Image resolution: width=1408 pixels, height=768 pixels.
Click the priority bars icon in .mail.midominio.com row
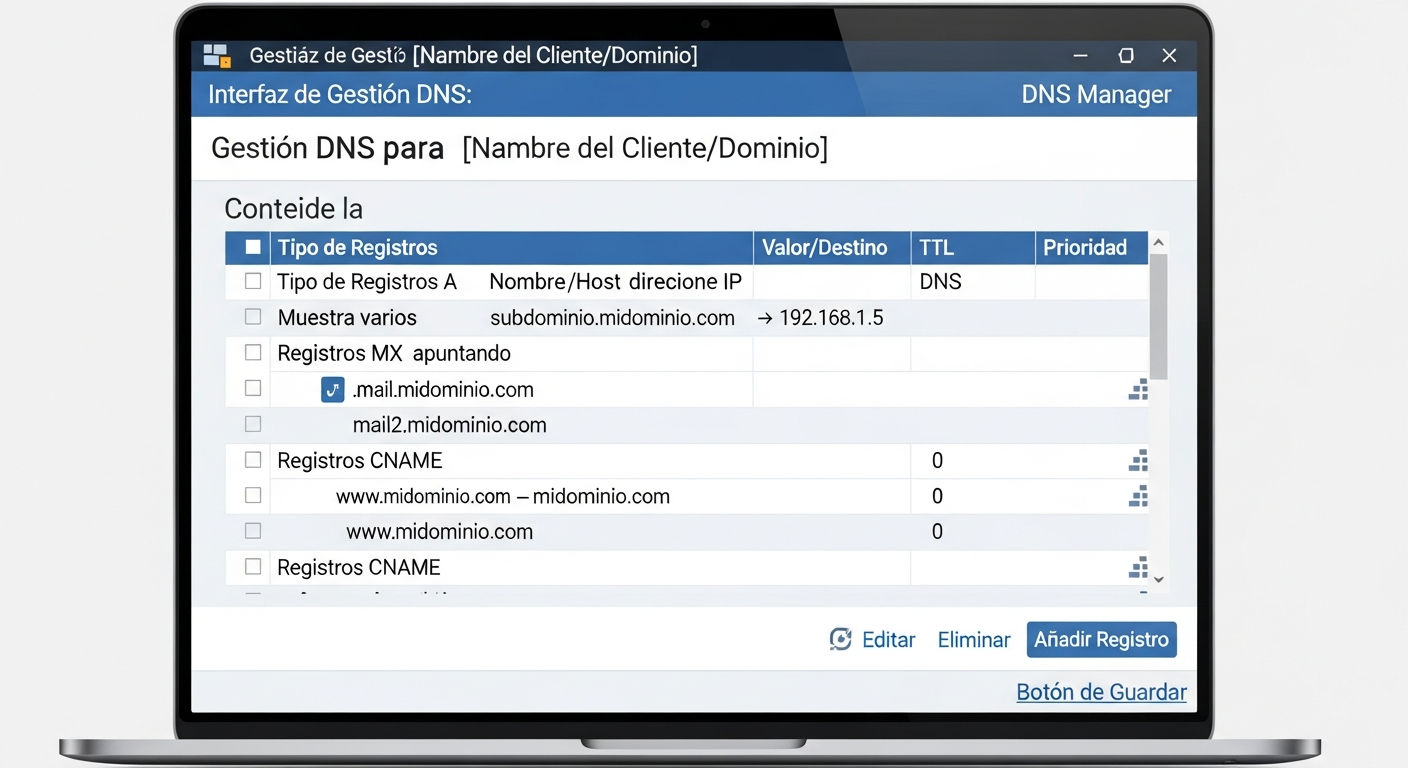click(x=1138, y=390)
